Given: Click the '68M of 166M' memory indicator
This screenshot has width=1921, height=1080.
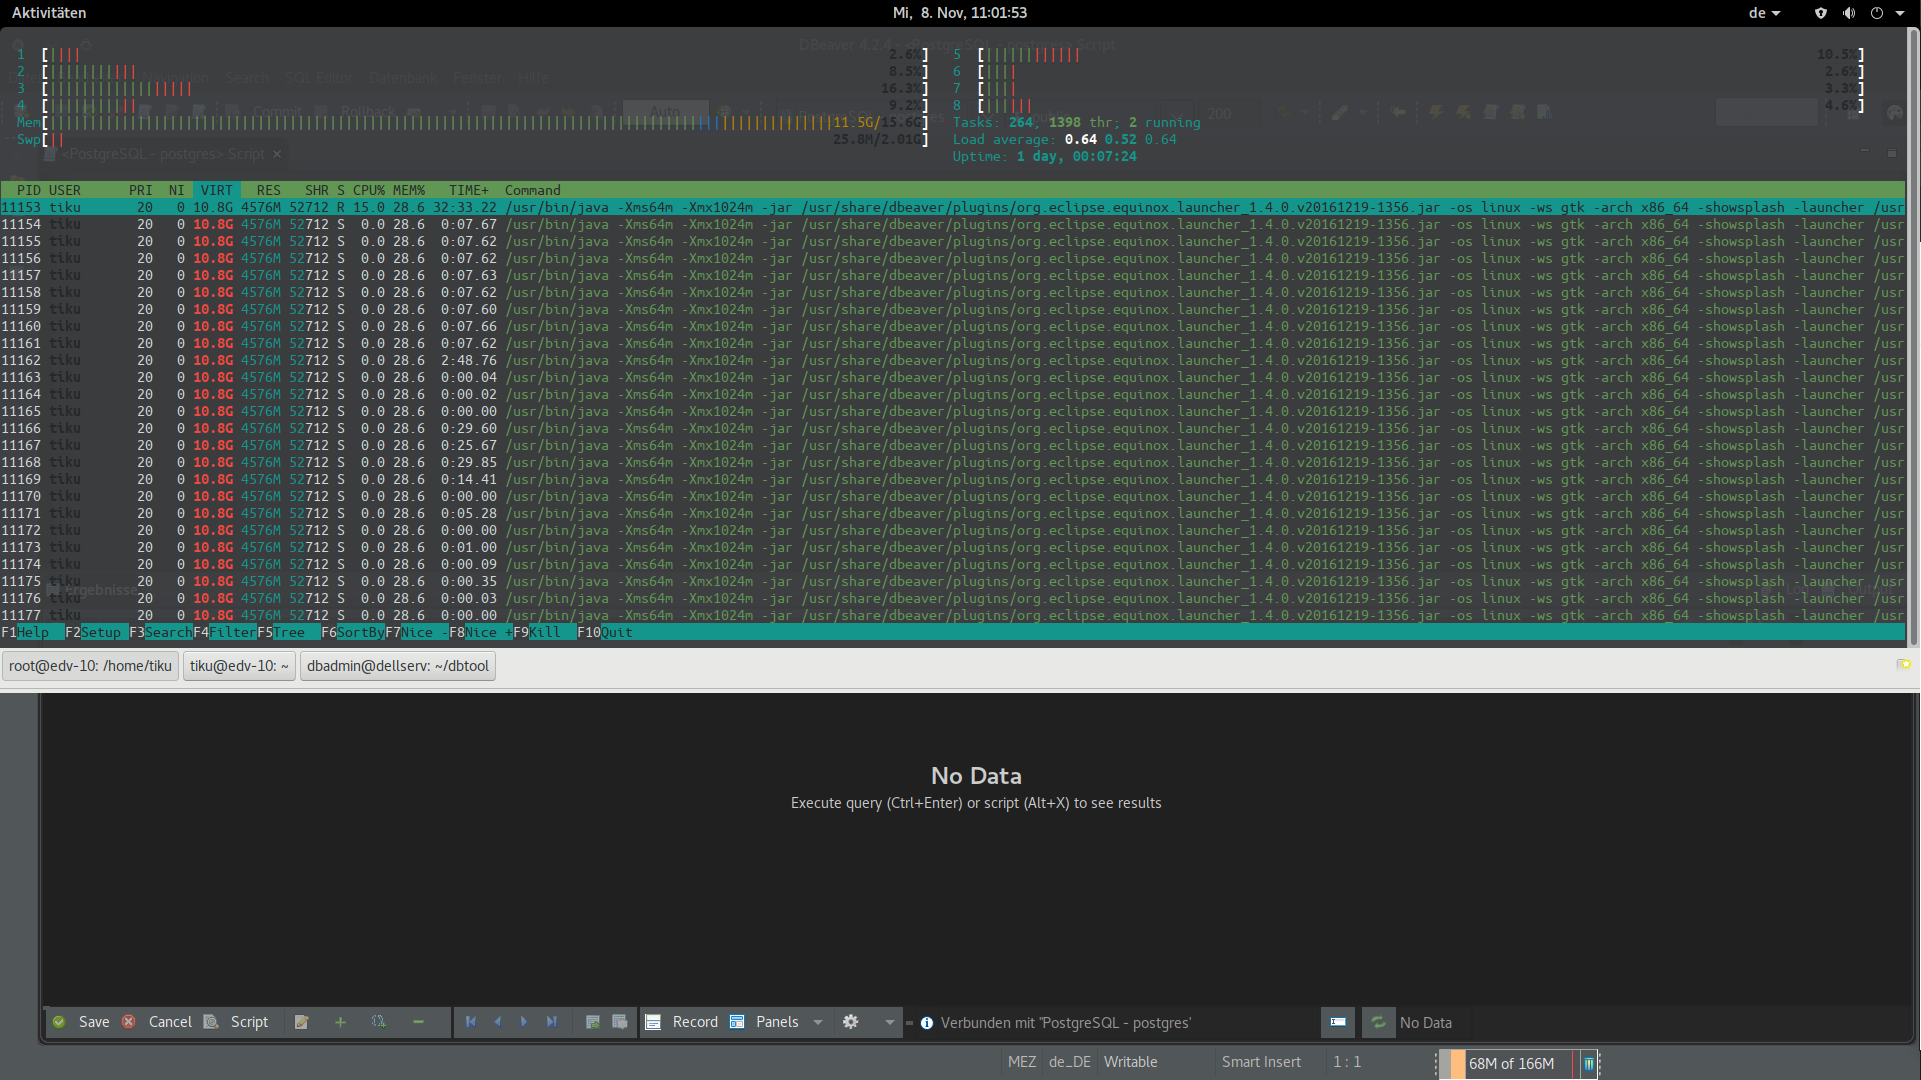Looking at the screenshot, I should 1513,1064.
